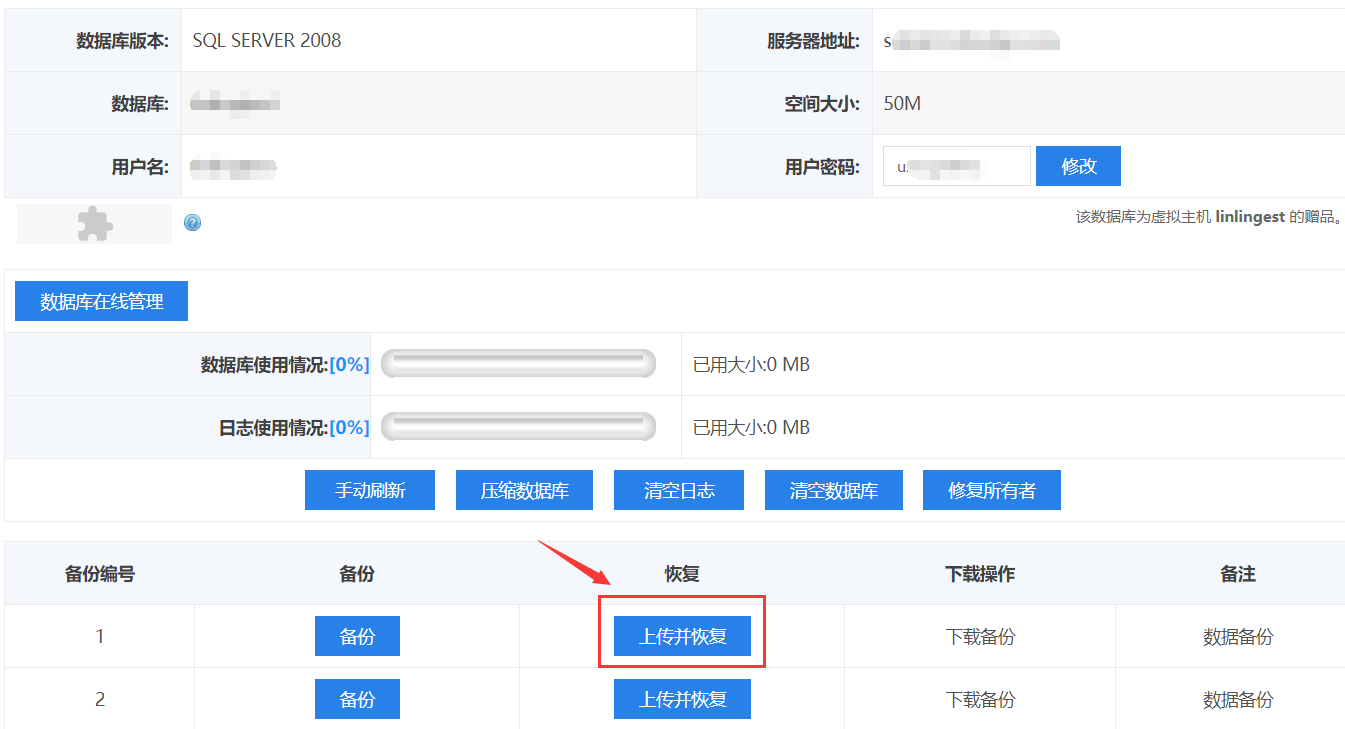Click the [0%] value beside 数据库使用情况
Image resolution: width=1345 pixels, height=729 pixels.
[349, 365]
